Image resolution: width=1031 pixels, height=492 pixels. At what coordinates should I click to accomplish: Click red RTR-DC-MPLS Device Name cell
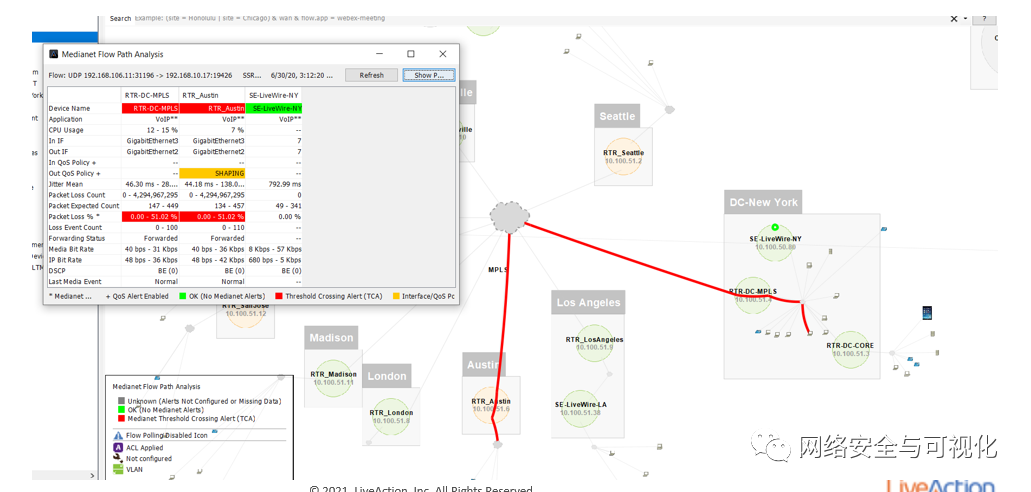click(x=151, y=109)
